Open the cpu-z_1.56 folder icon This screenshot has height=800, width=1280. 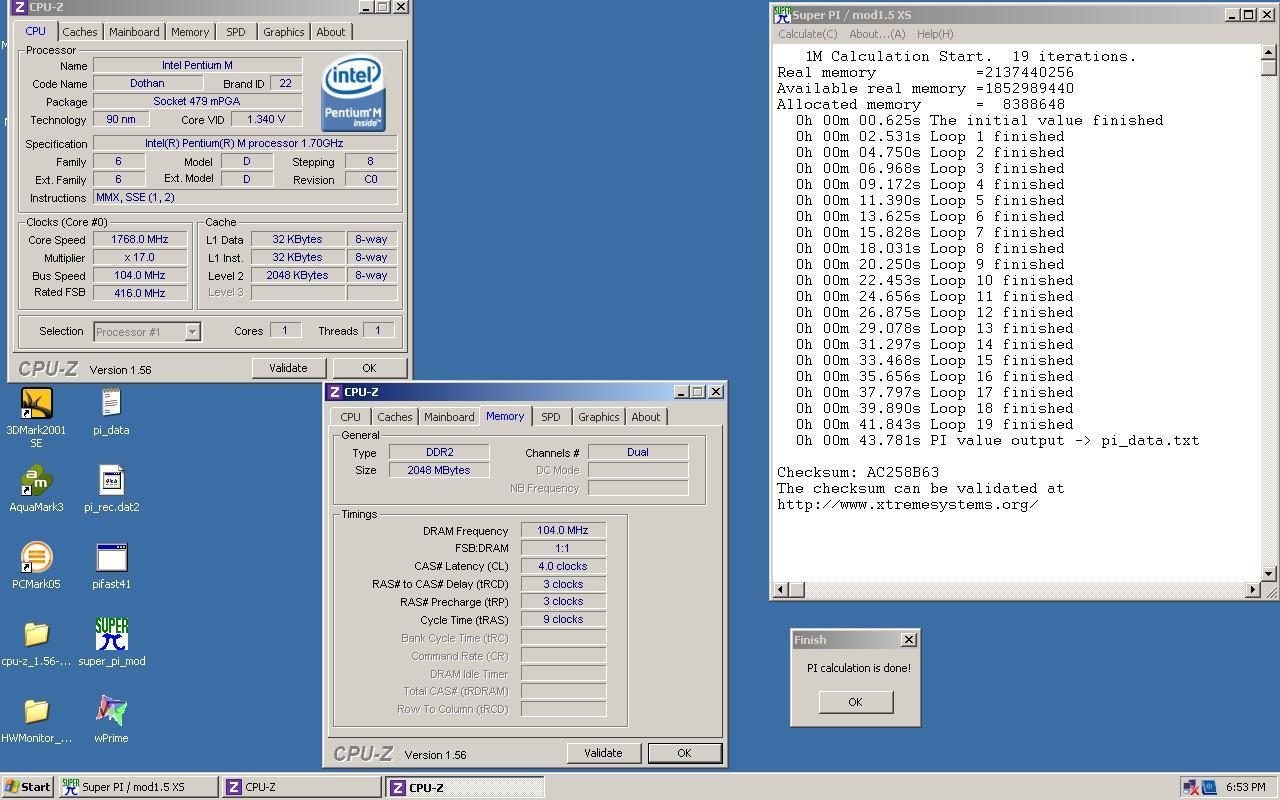[x=36, y=634]
